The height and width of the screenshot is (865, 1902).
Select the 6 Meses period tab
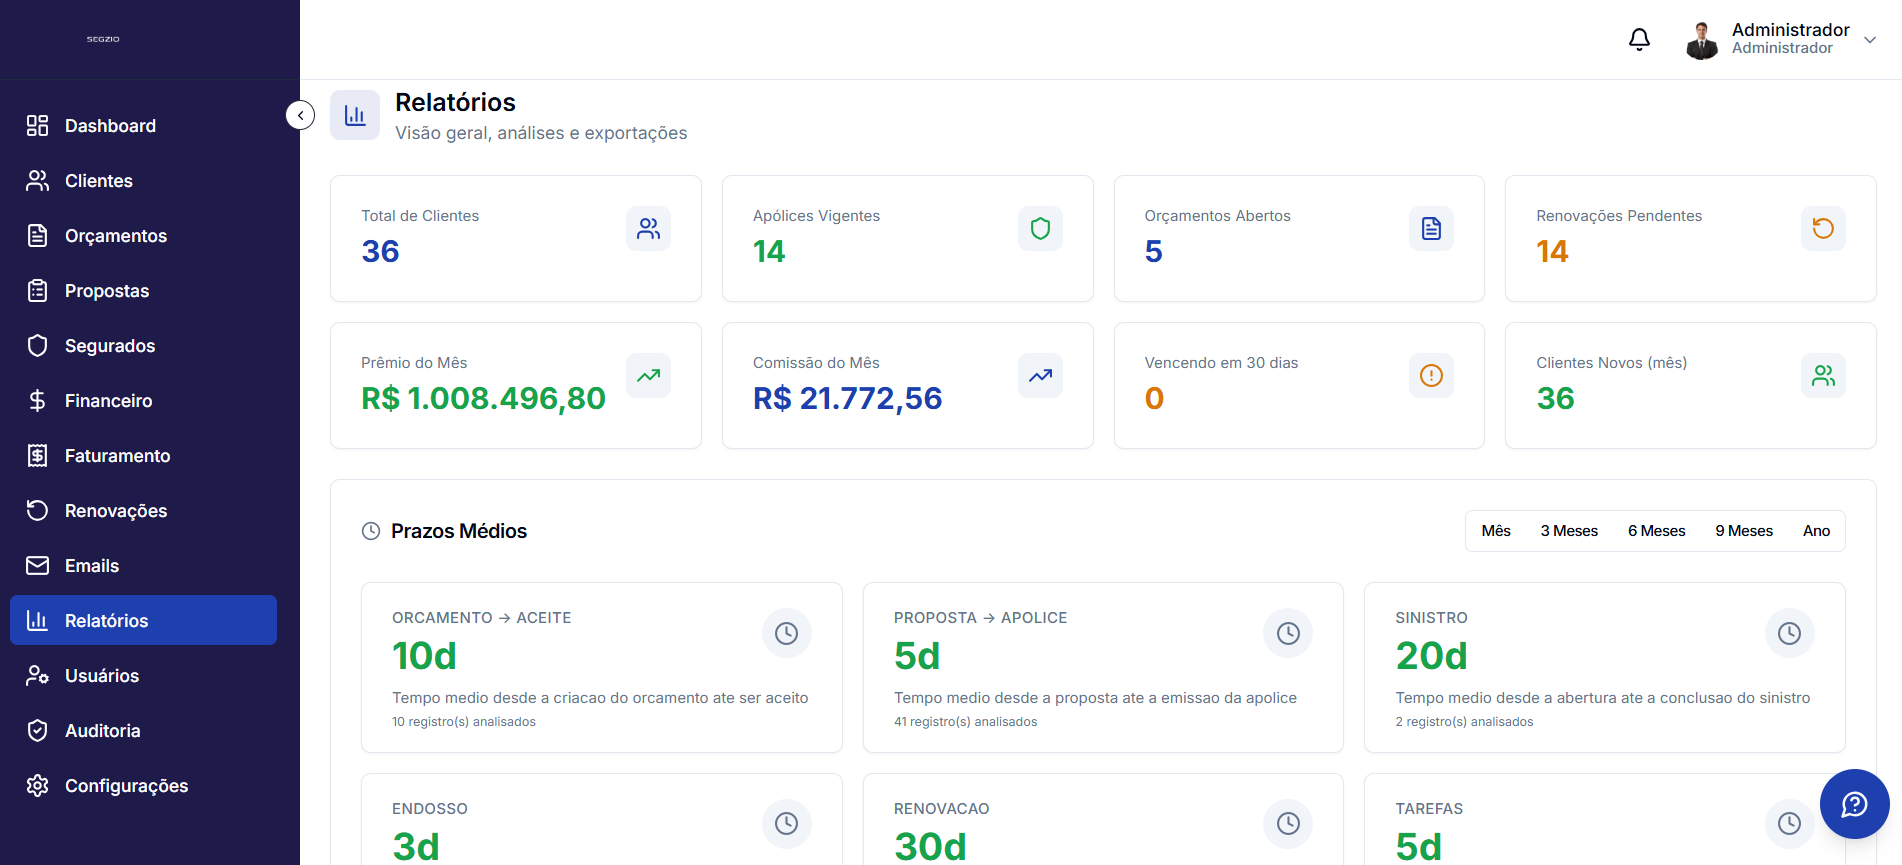pos(1656,531)
